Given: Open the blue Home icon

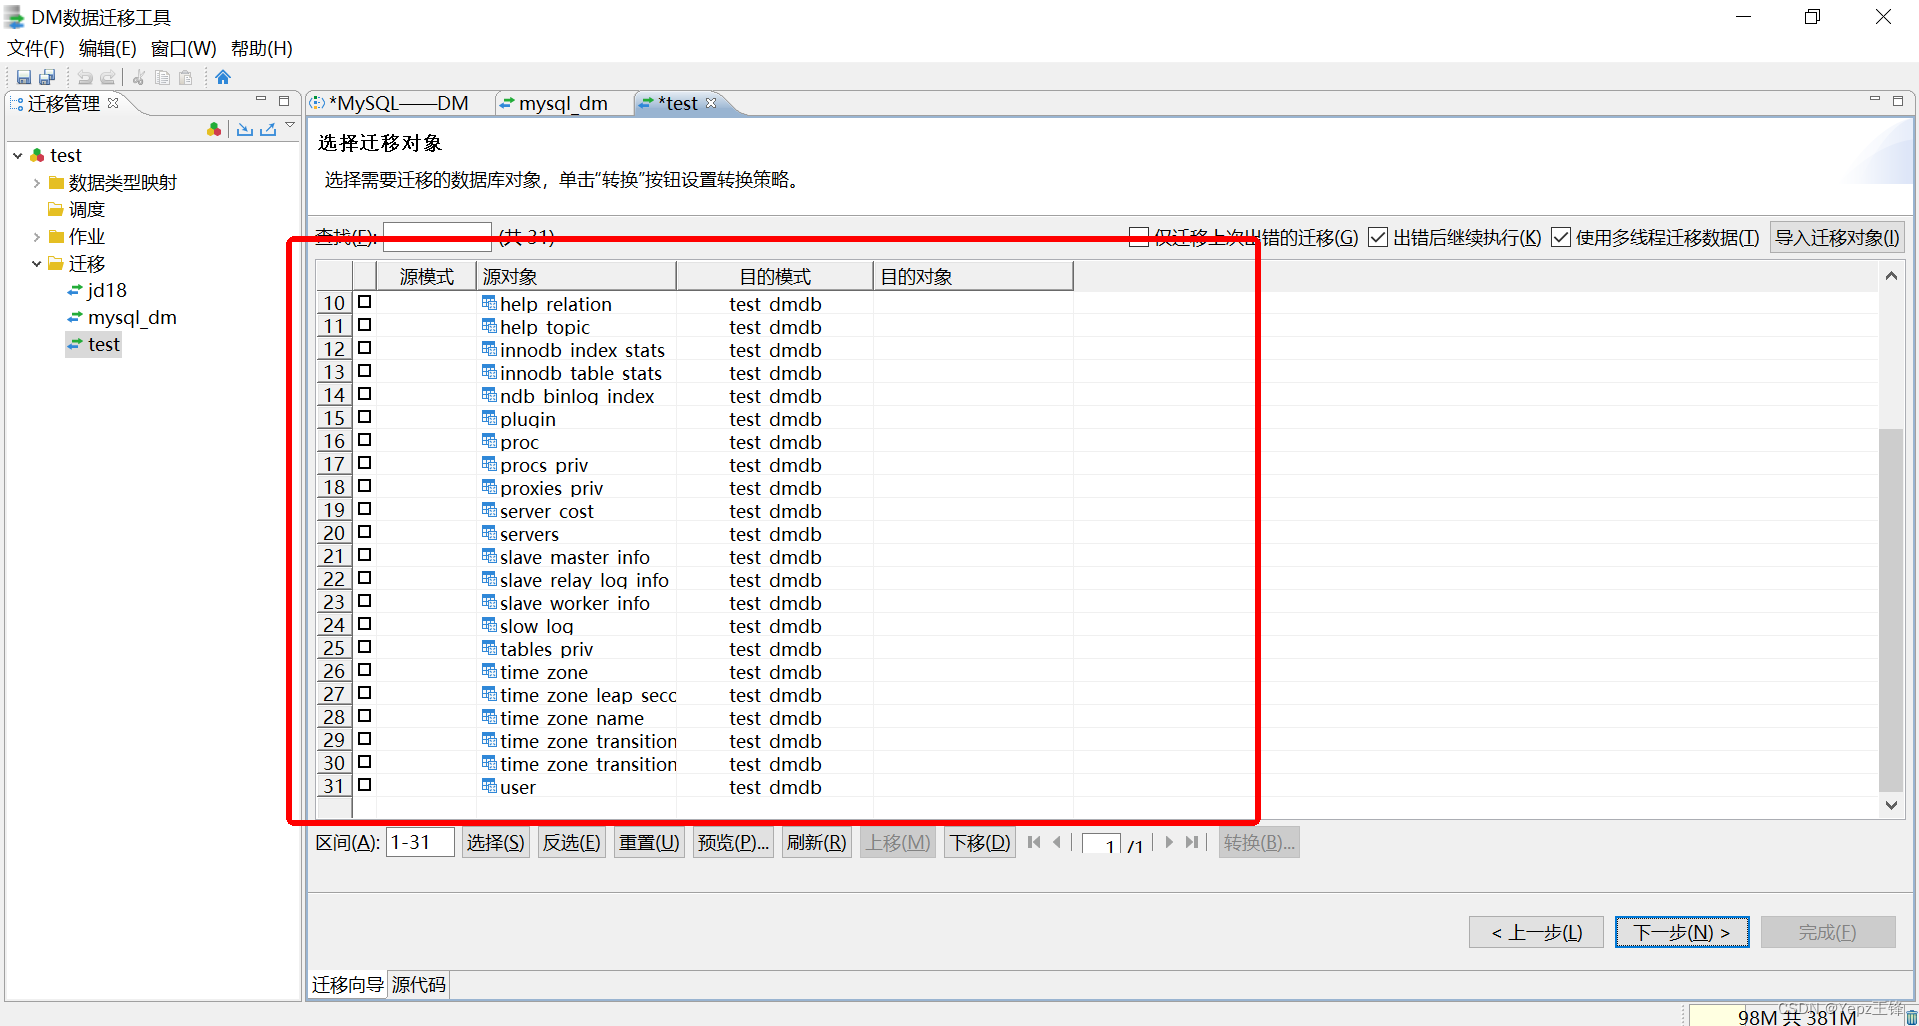Looking at the screenshot, I should coord(223,77).
